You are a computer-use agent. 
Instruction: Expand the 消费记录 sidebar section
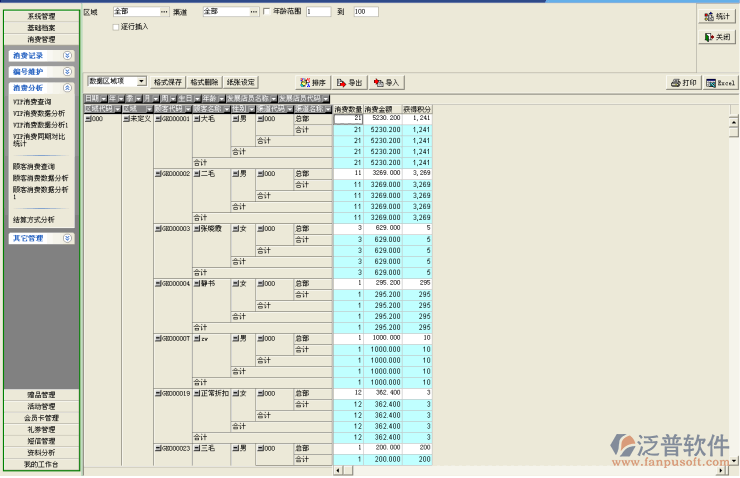(x=67, y=57)
